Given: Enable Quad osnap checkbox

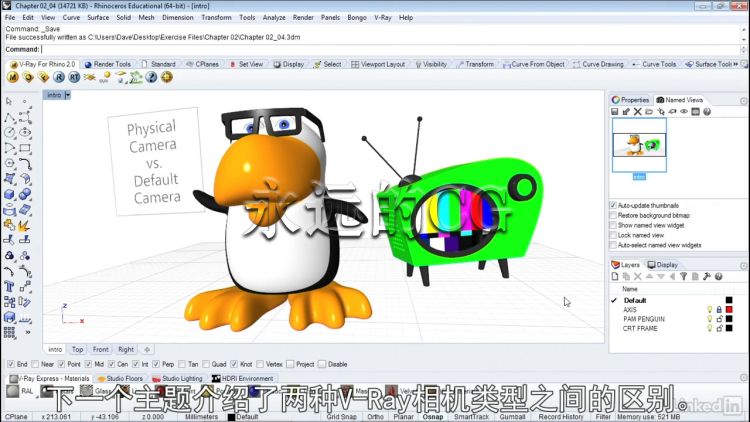Looking at the screenshot, I should coord(206,364).
